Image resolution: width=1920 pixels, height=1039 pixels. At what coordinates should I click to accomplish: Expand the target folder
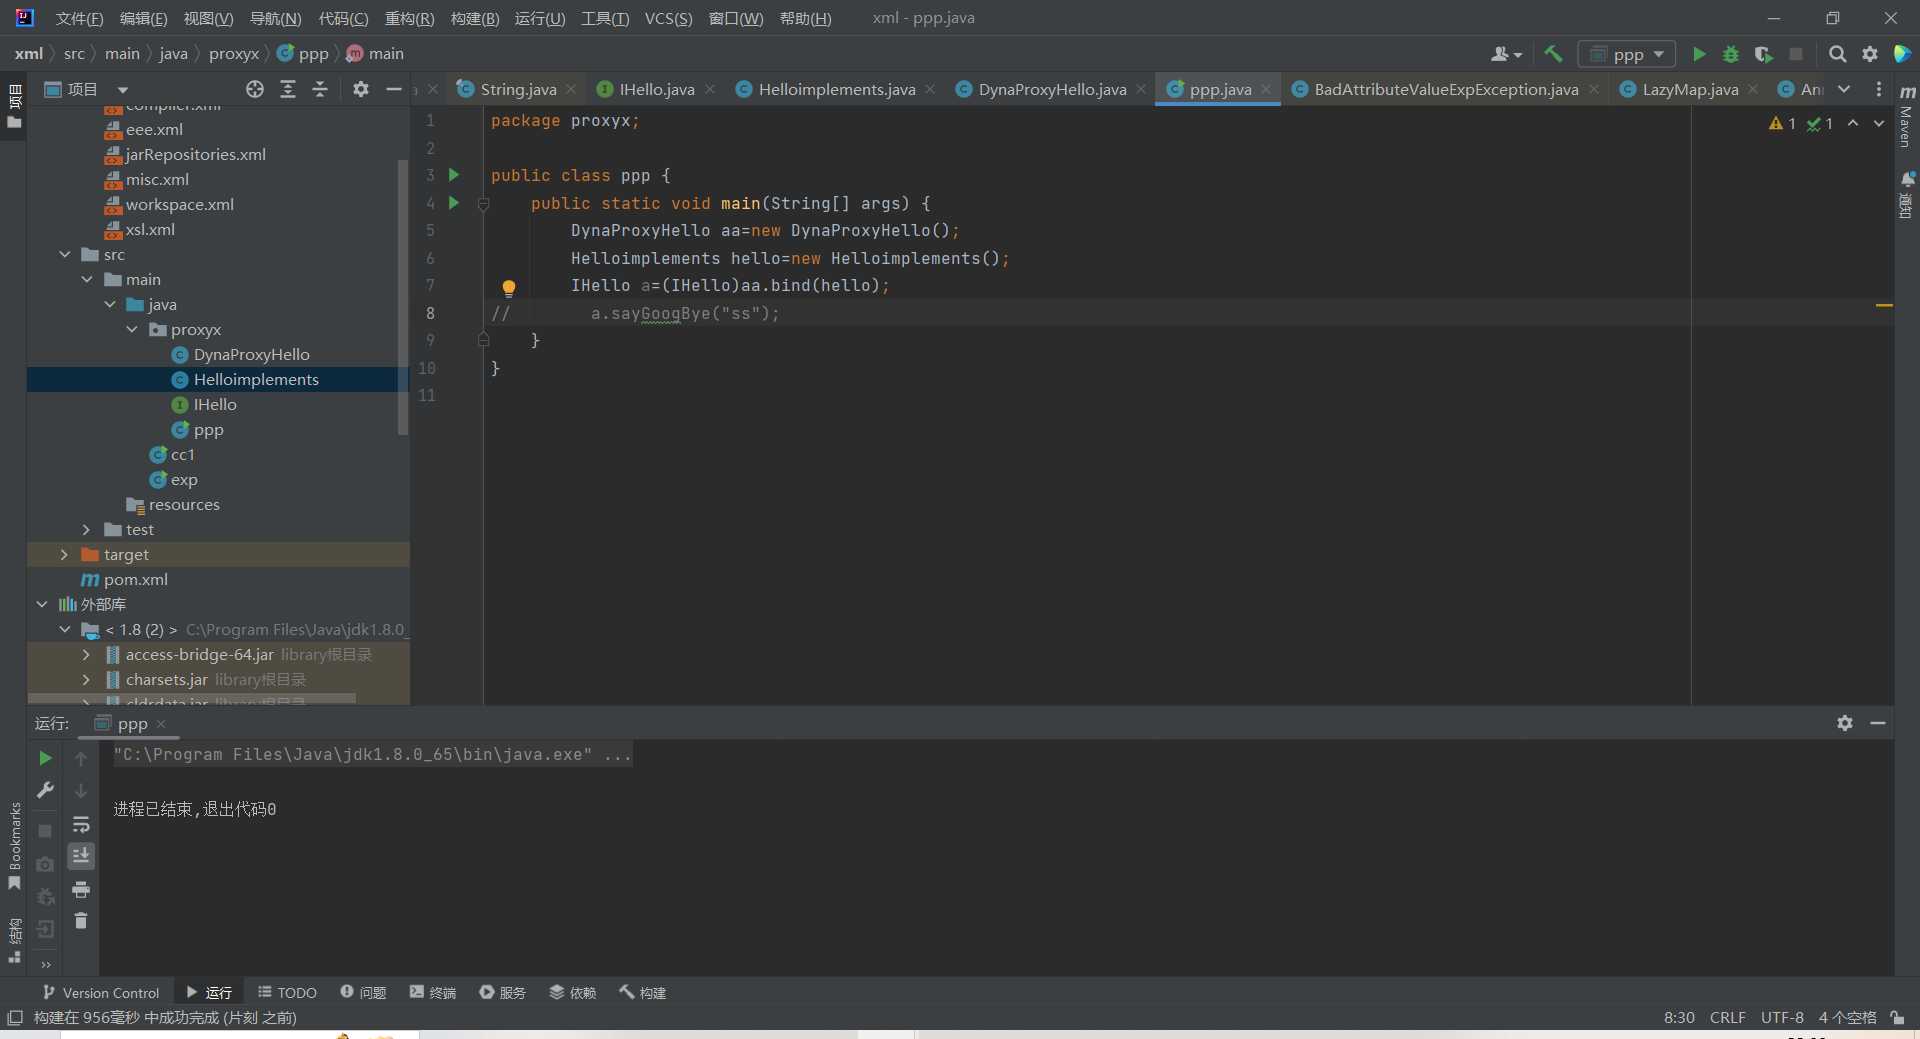pos(65,554)
